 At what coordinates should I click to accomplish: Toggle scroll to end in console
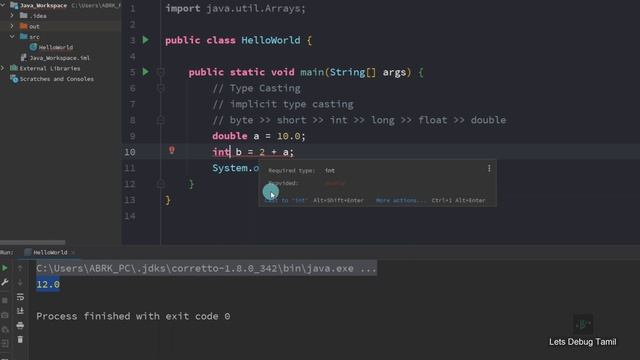(20, 311)
